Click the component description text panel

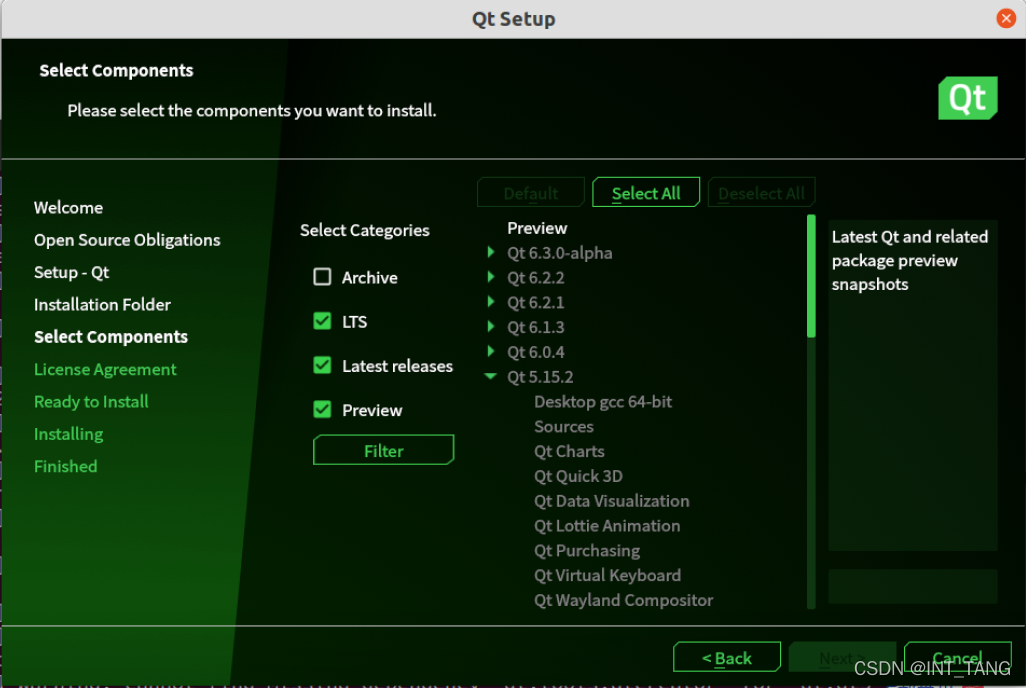coord(913,385)
